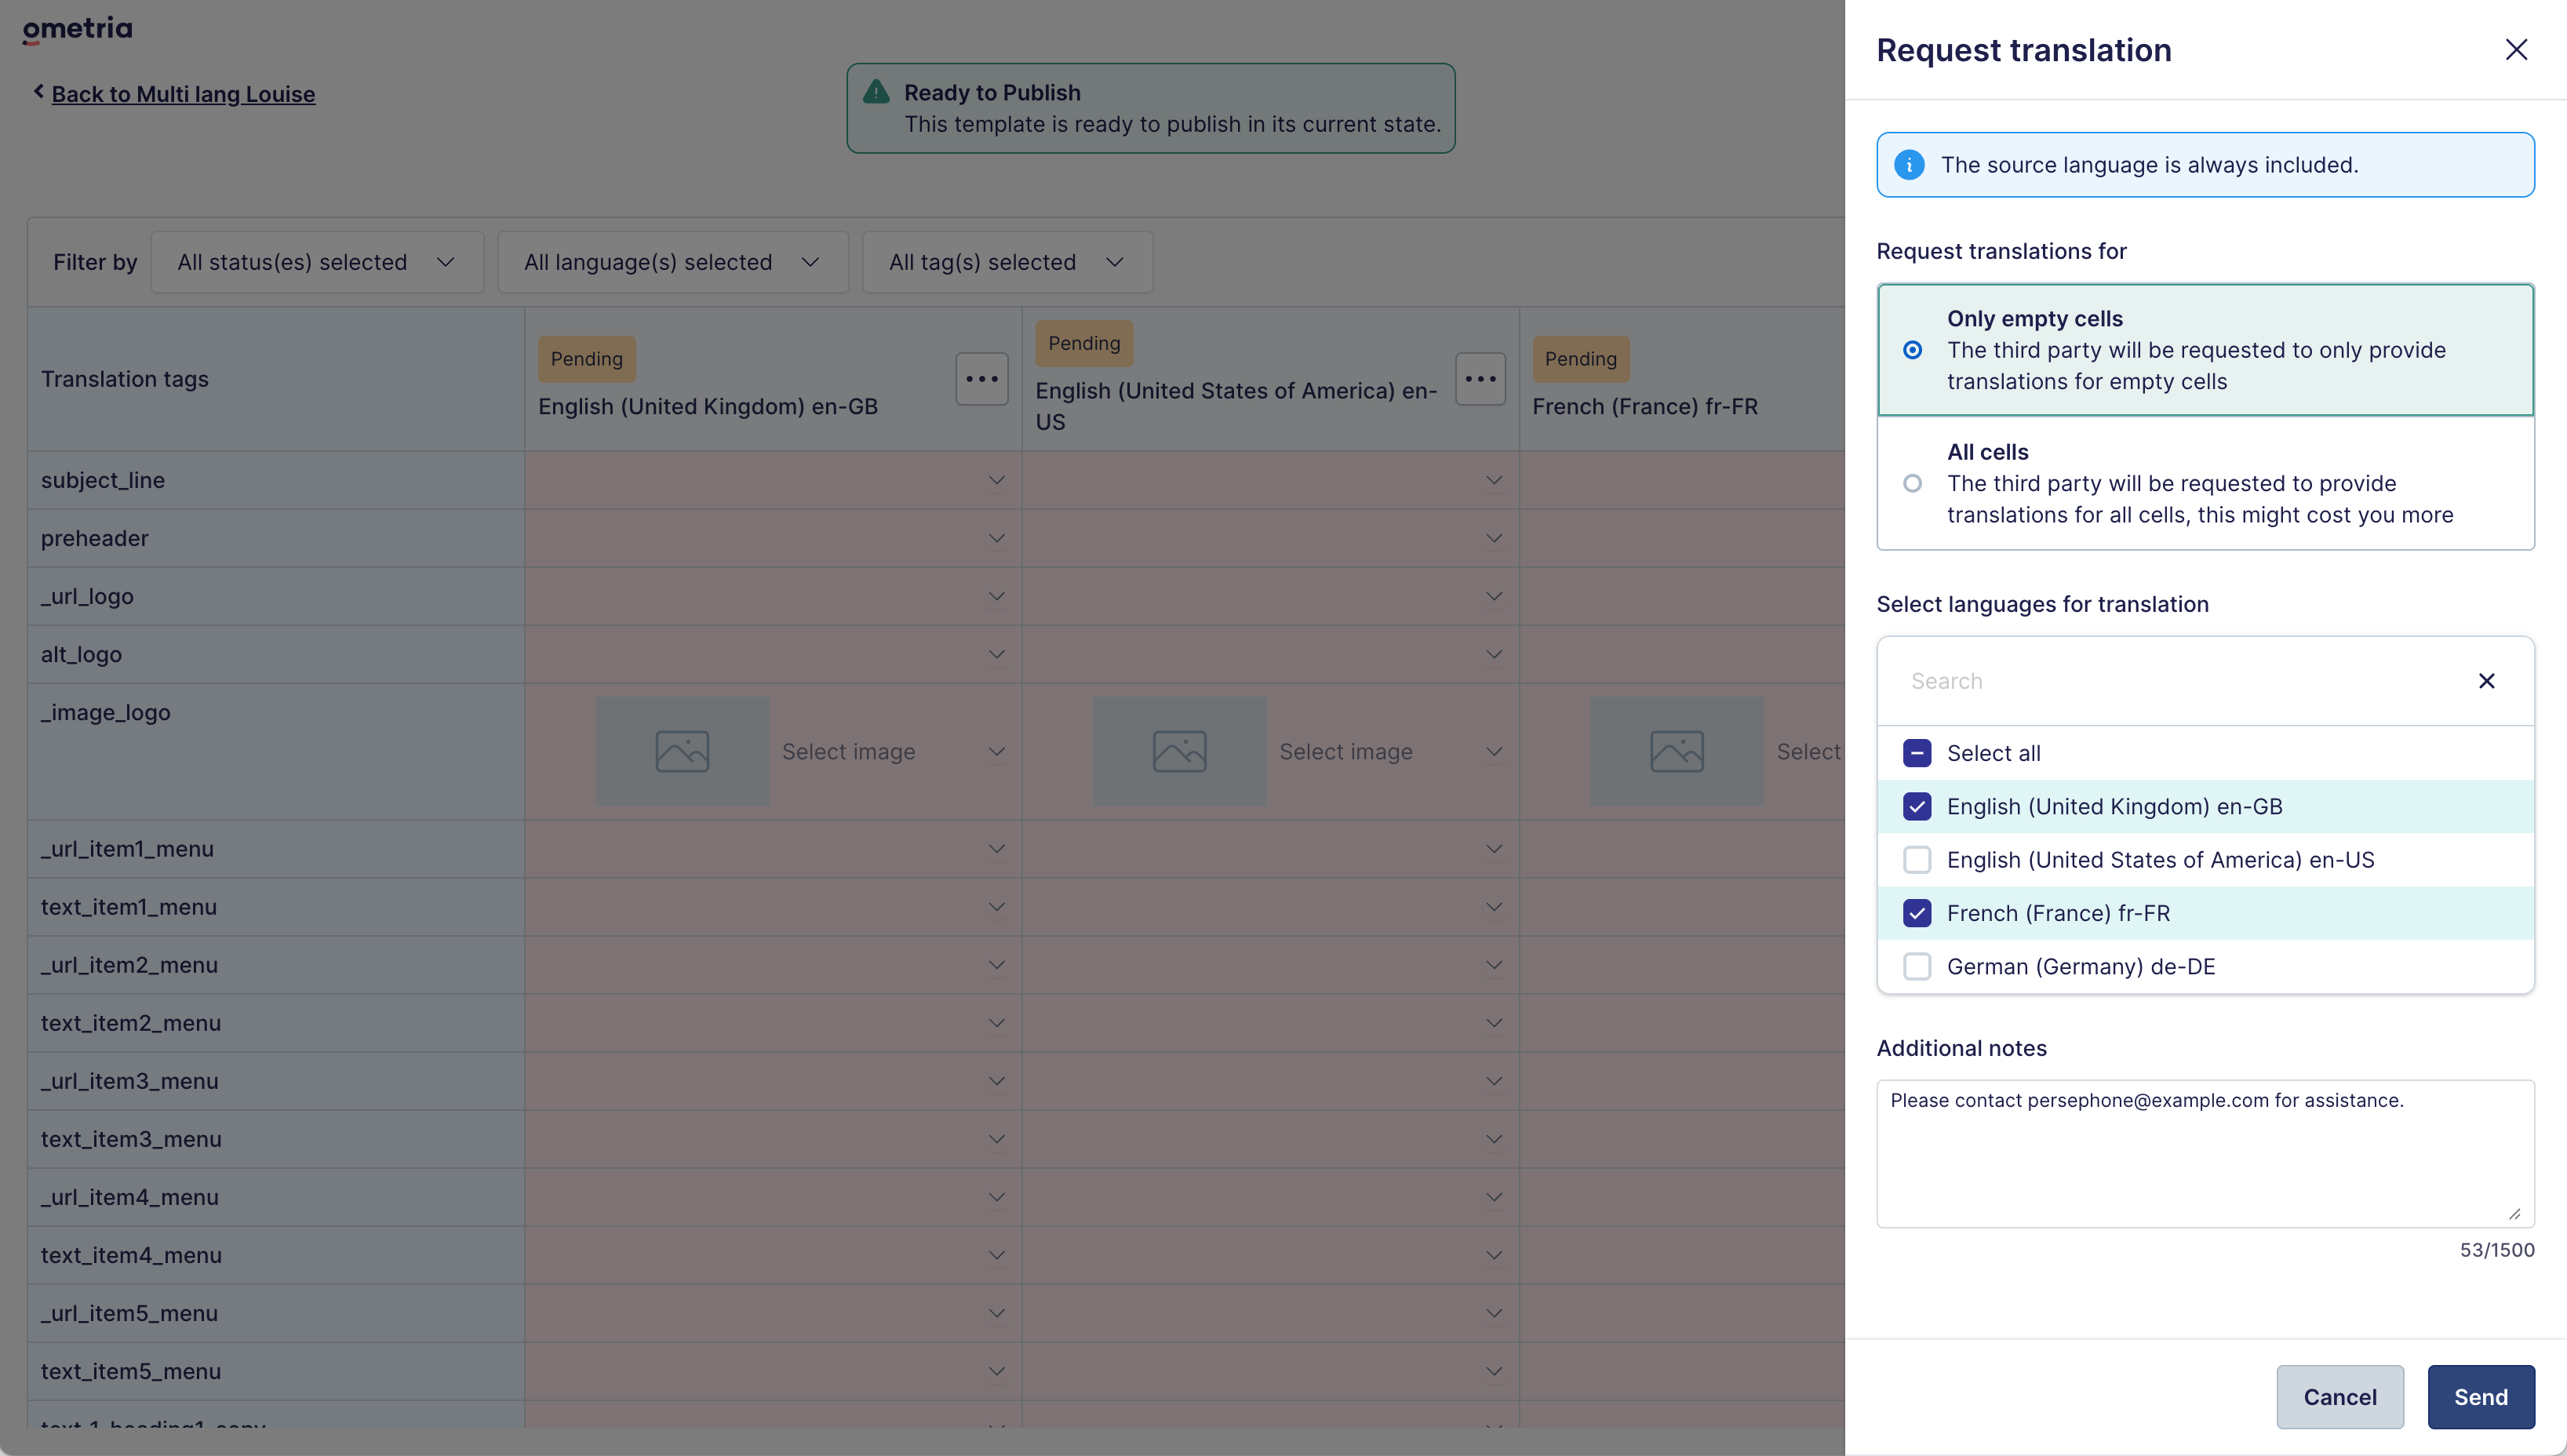
Task: Click Select image in en-US _image_logo cell
Action: click(x=1345, y=752)
